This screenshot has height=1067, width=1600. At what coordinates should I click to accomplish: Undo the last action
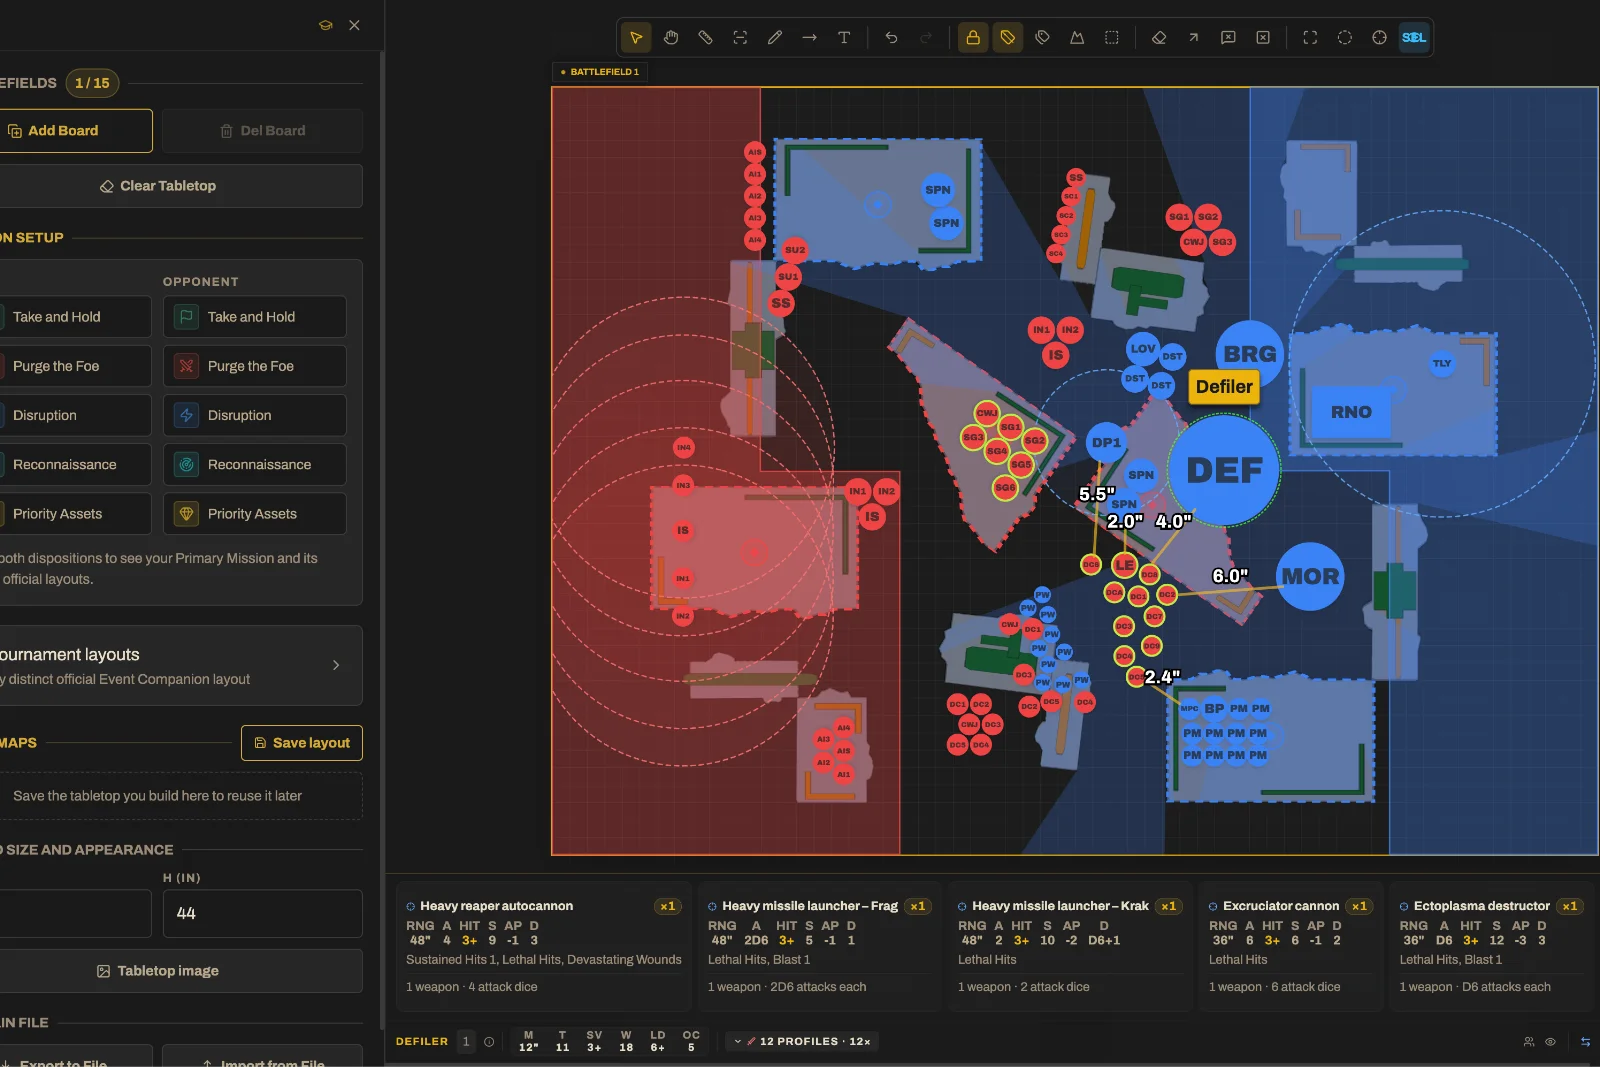891,38
